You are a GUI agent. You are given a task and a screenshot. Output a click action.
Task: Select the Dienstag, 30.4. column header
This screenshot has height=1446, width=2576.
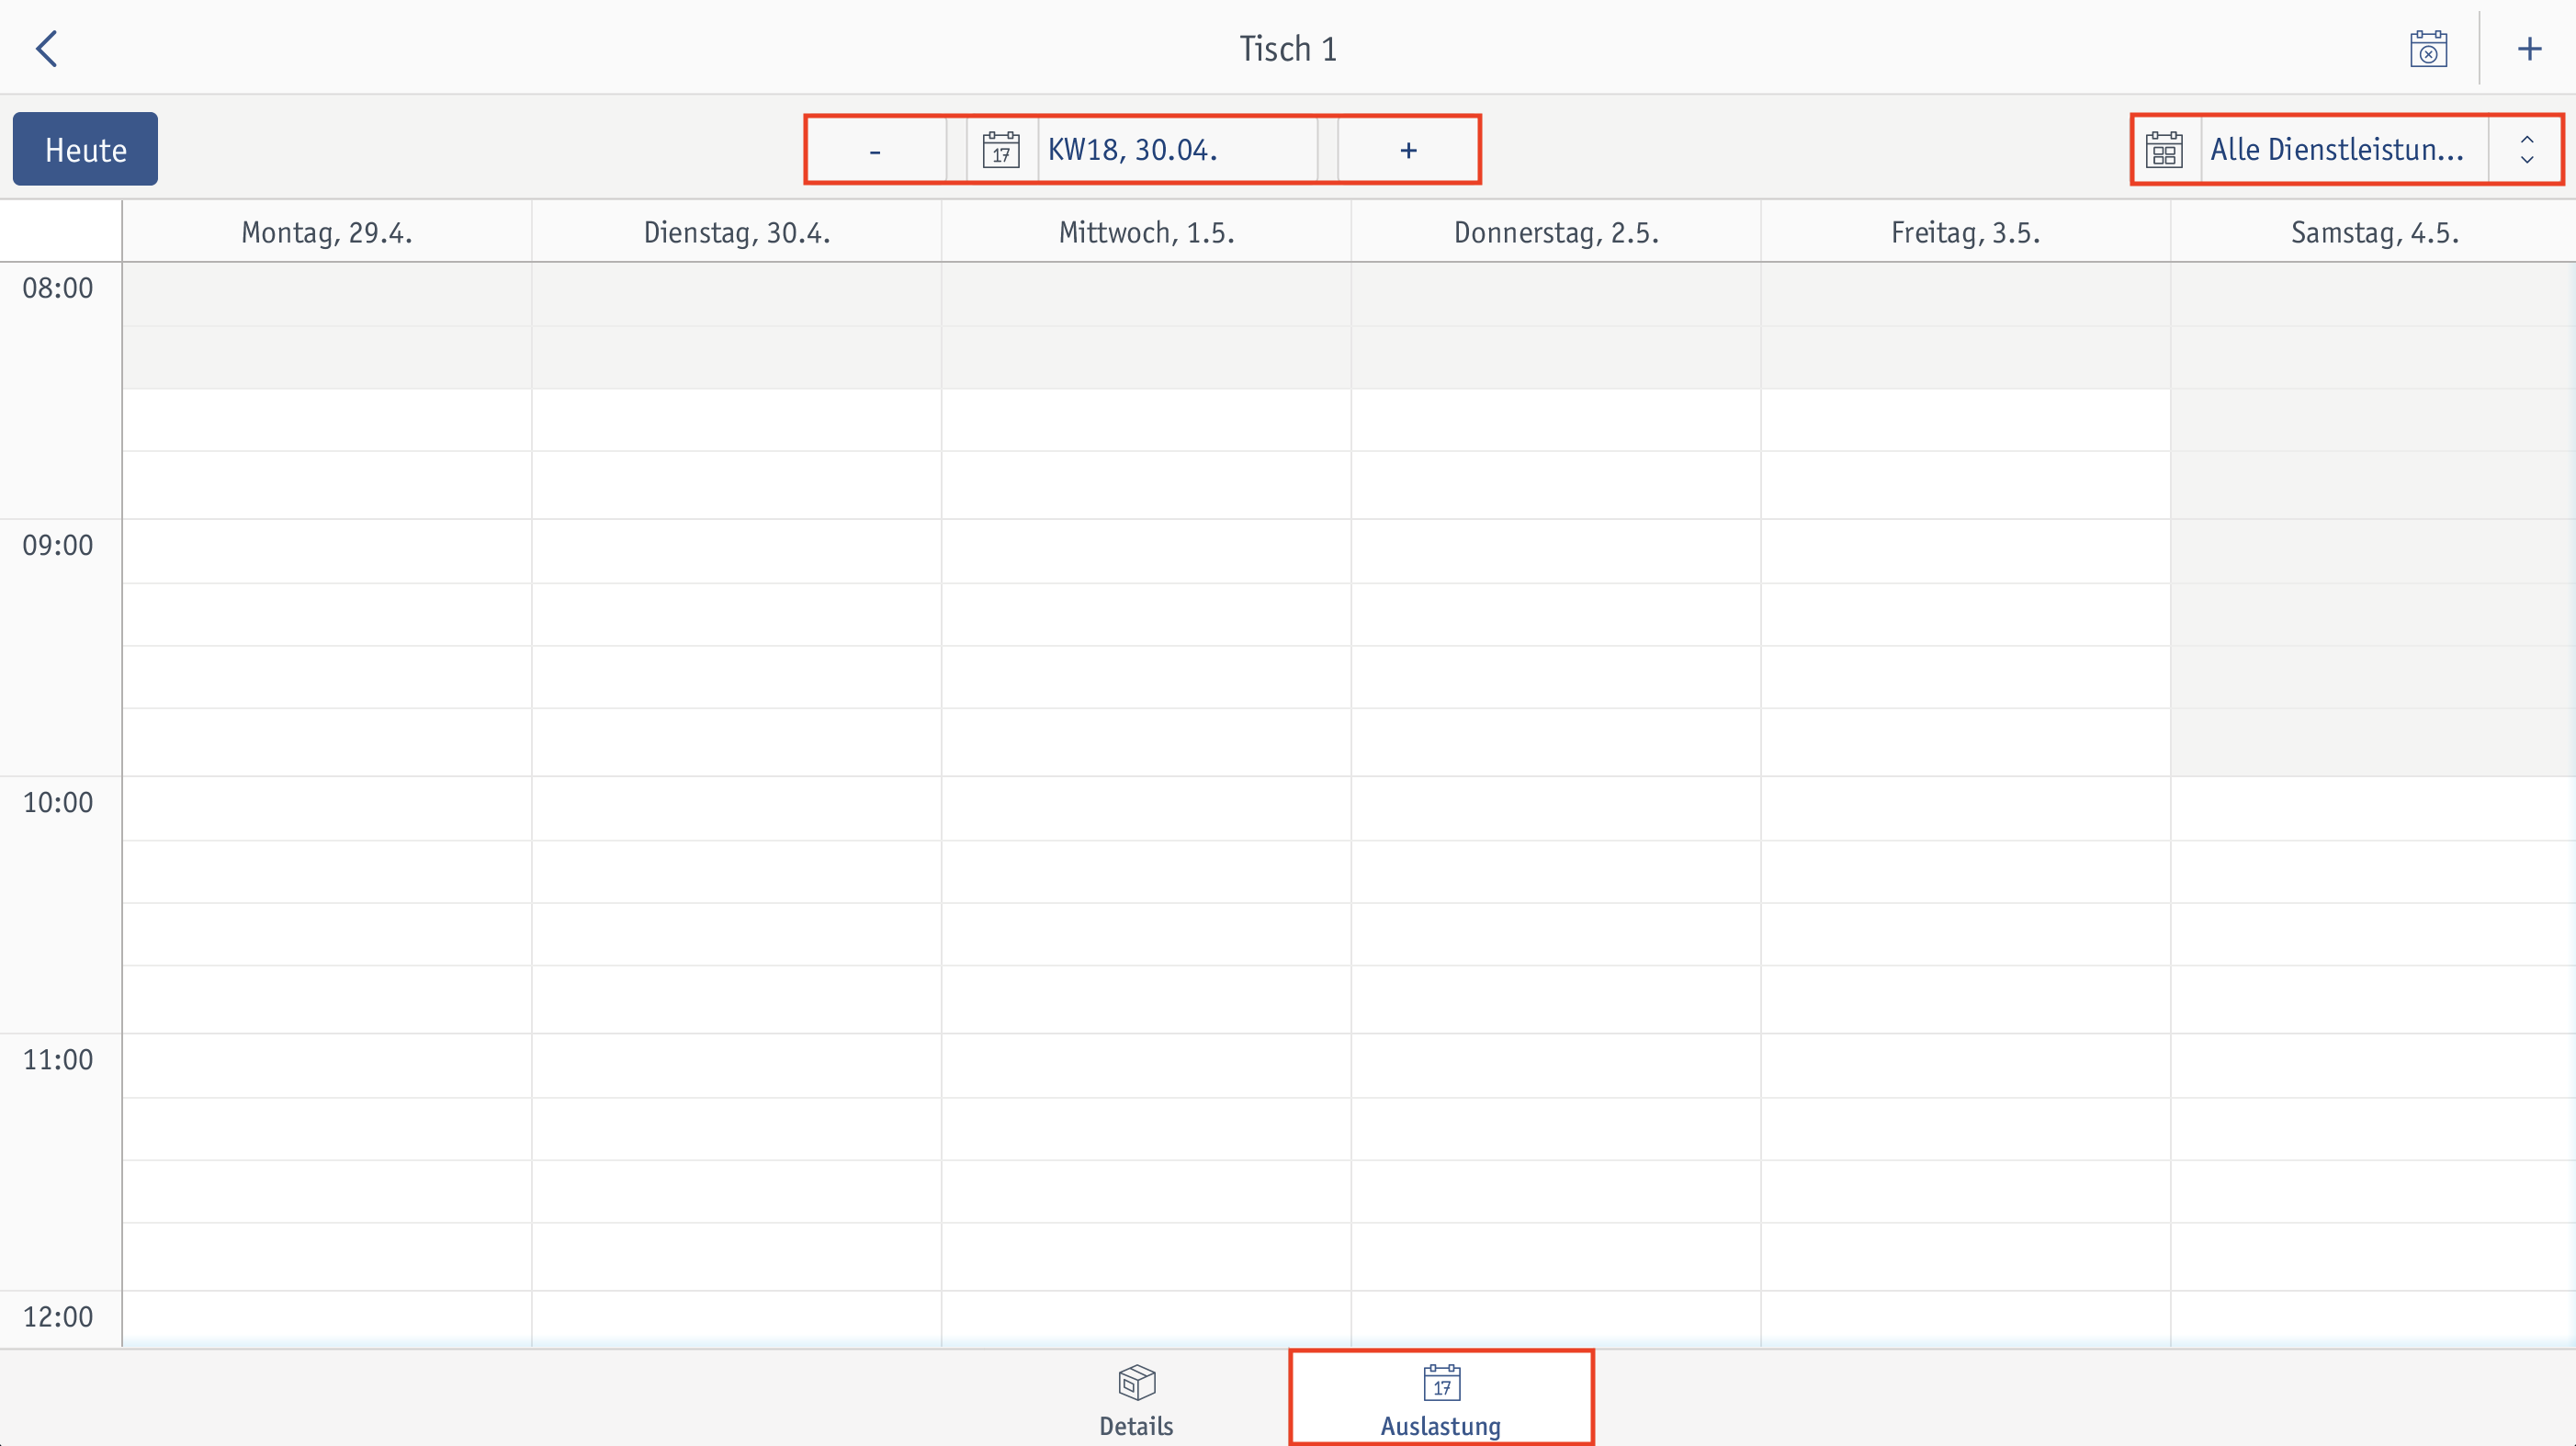(737, 232)
